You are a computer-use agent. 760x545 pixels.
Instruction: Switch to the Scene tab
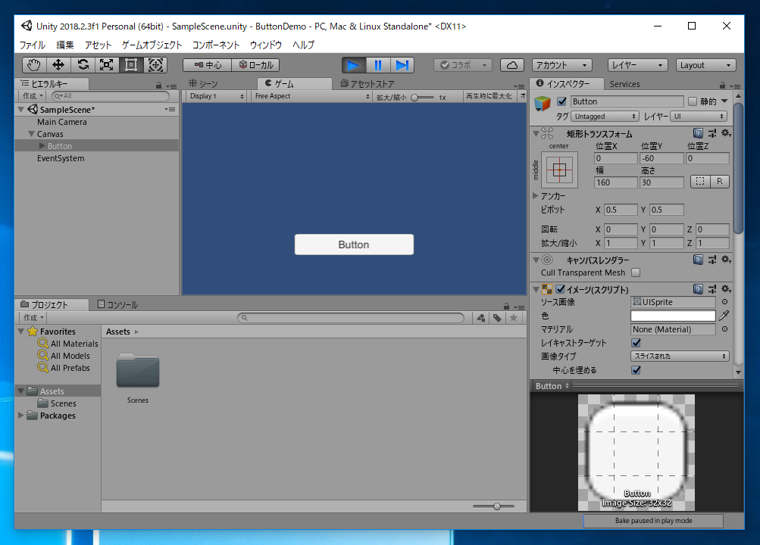(203, 84)
